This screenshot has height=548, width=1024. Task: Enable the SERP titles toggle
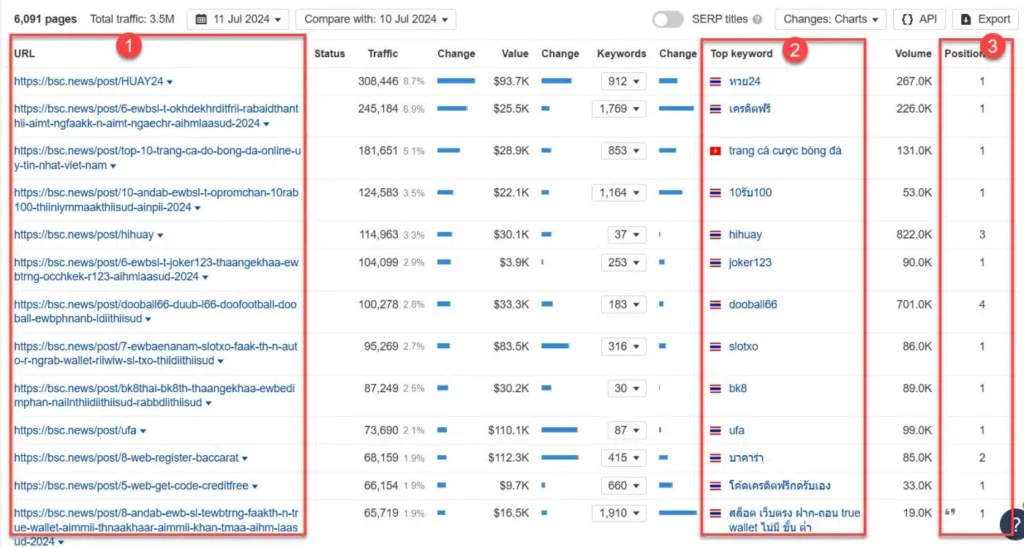[667, 19]
